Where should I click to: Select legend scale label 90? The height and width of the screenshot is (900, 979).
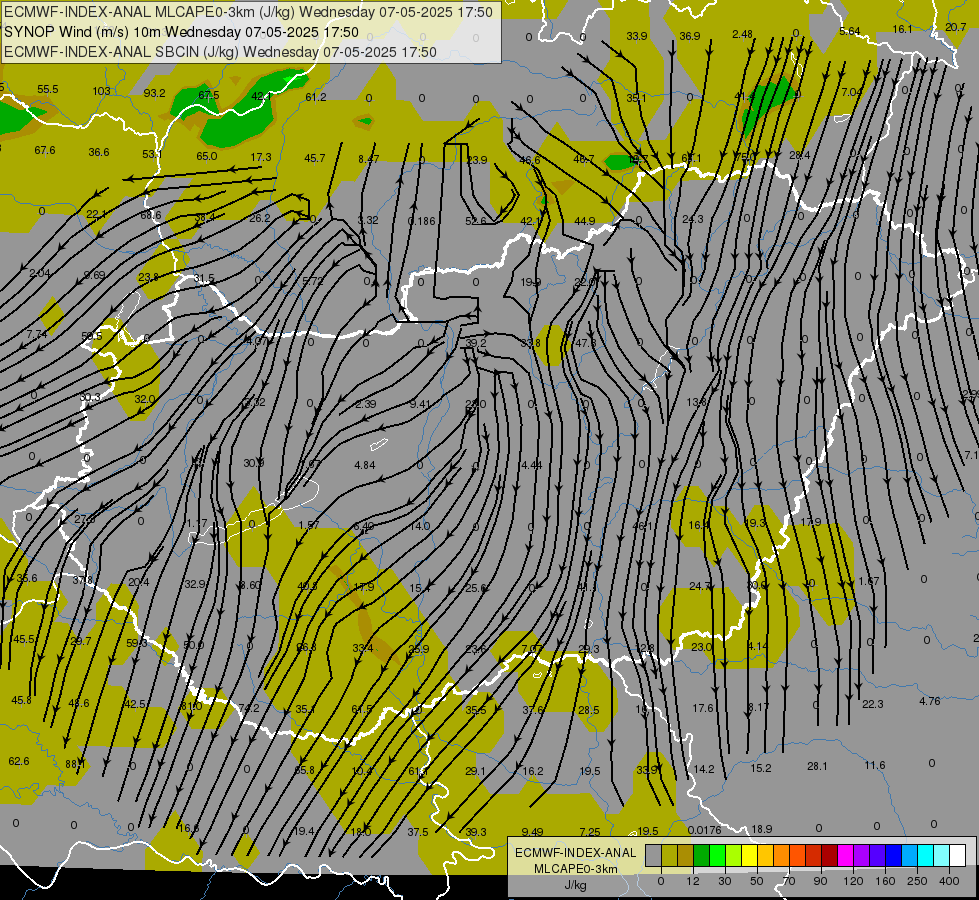pos(820,881)
